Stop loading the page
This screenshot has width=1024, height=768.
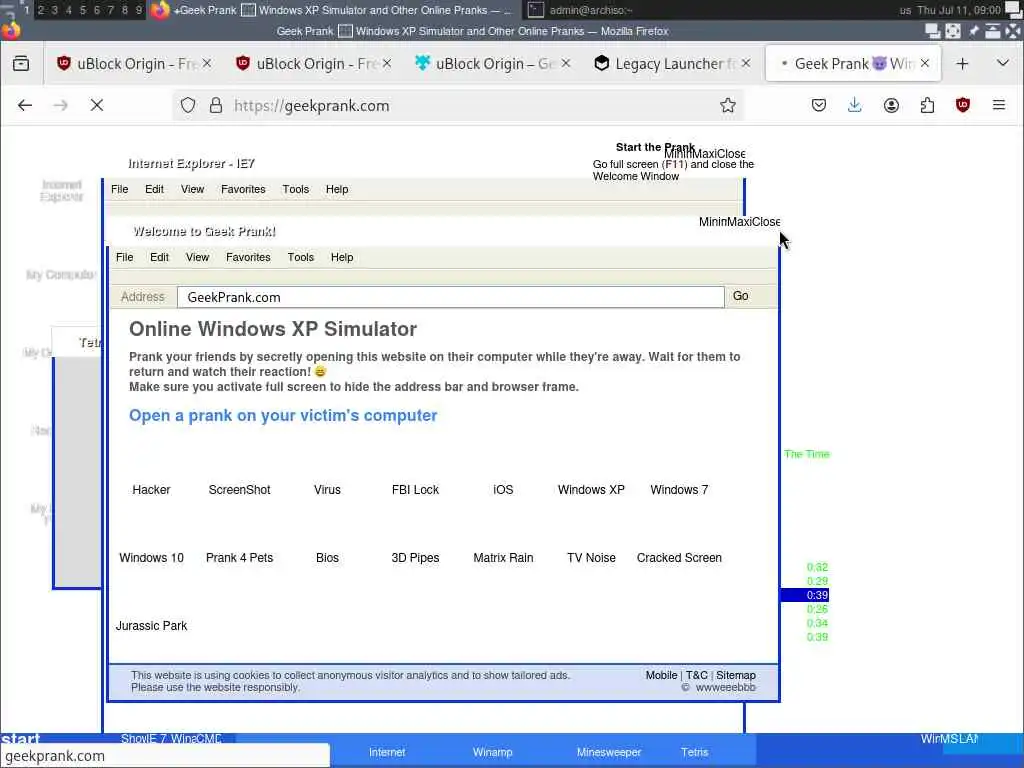pos(97,105)
